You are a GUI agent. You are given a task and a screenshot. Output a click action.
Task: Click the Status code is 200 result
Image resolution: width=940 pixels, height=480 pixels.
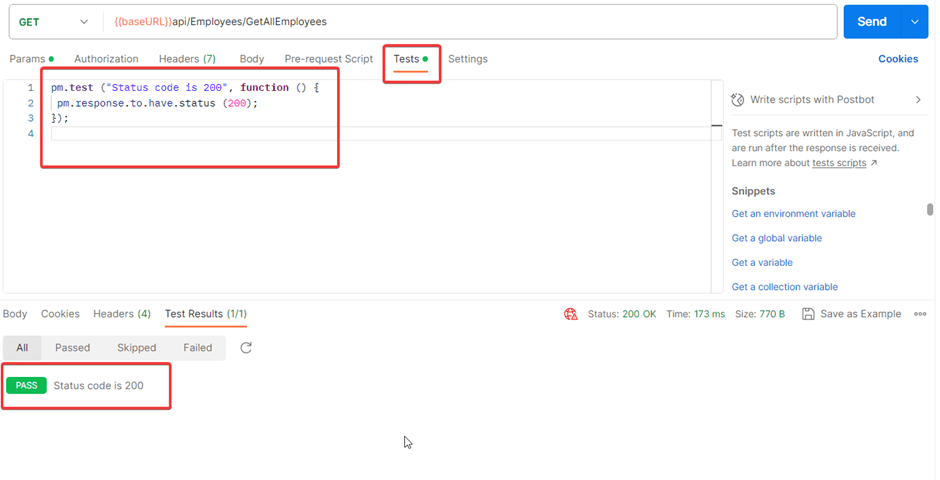coord(98,386)
